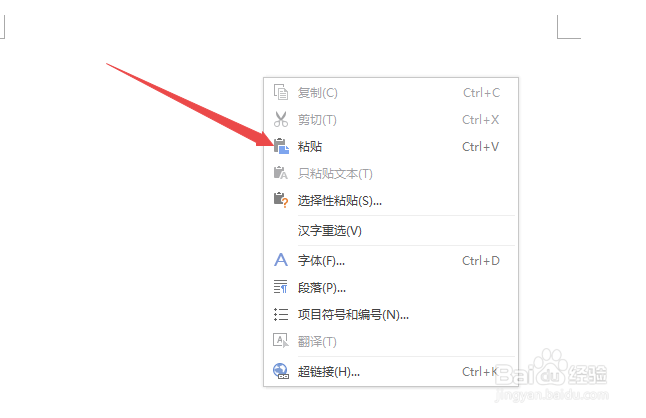Click the Translate icon

point(281,341)
